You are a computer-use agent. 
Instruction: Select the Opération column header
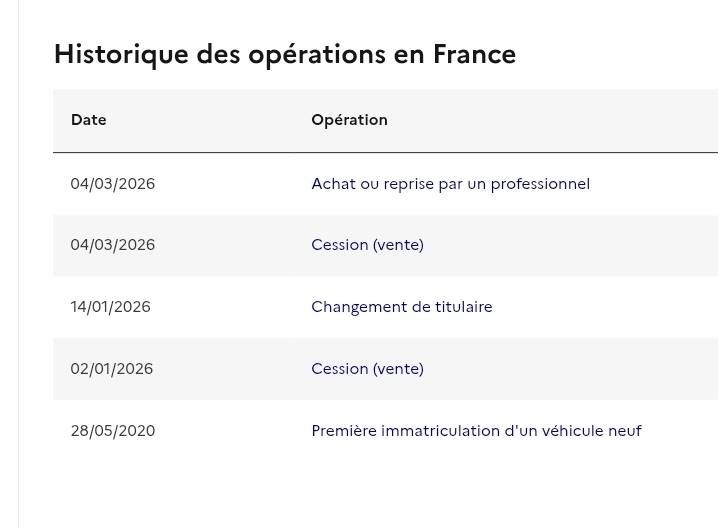point(349,120)
